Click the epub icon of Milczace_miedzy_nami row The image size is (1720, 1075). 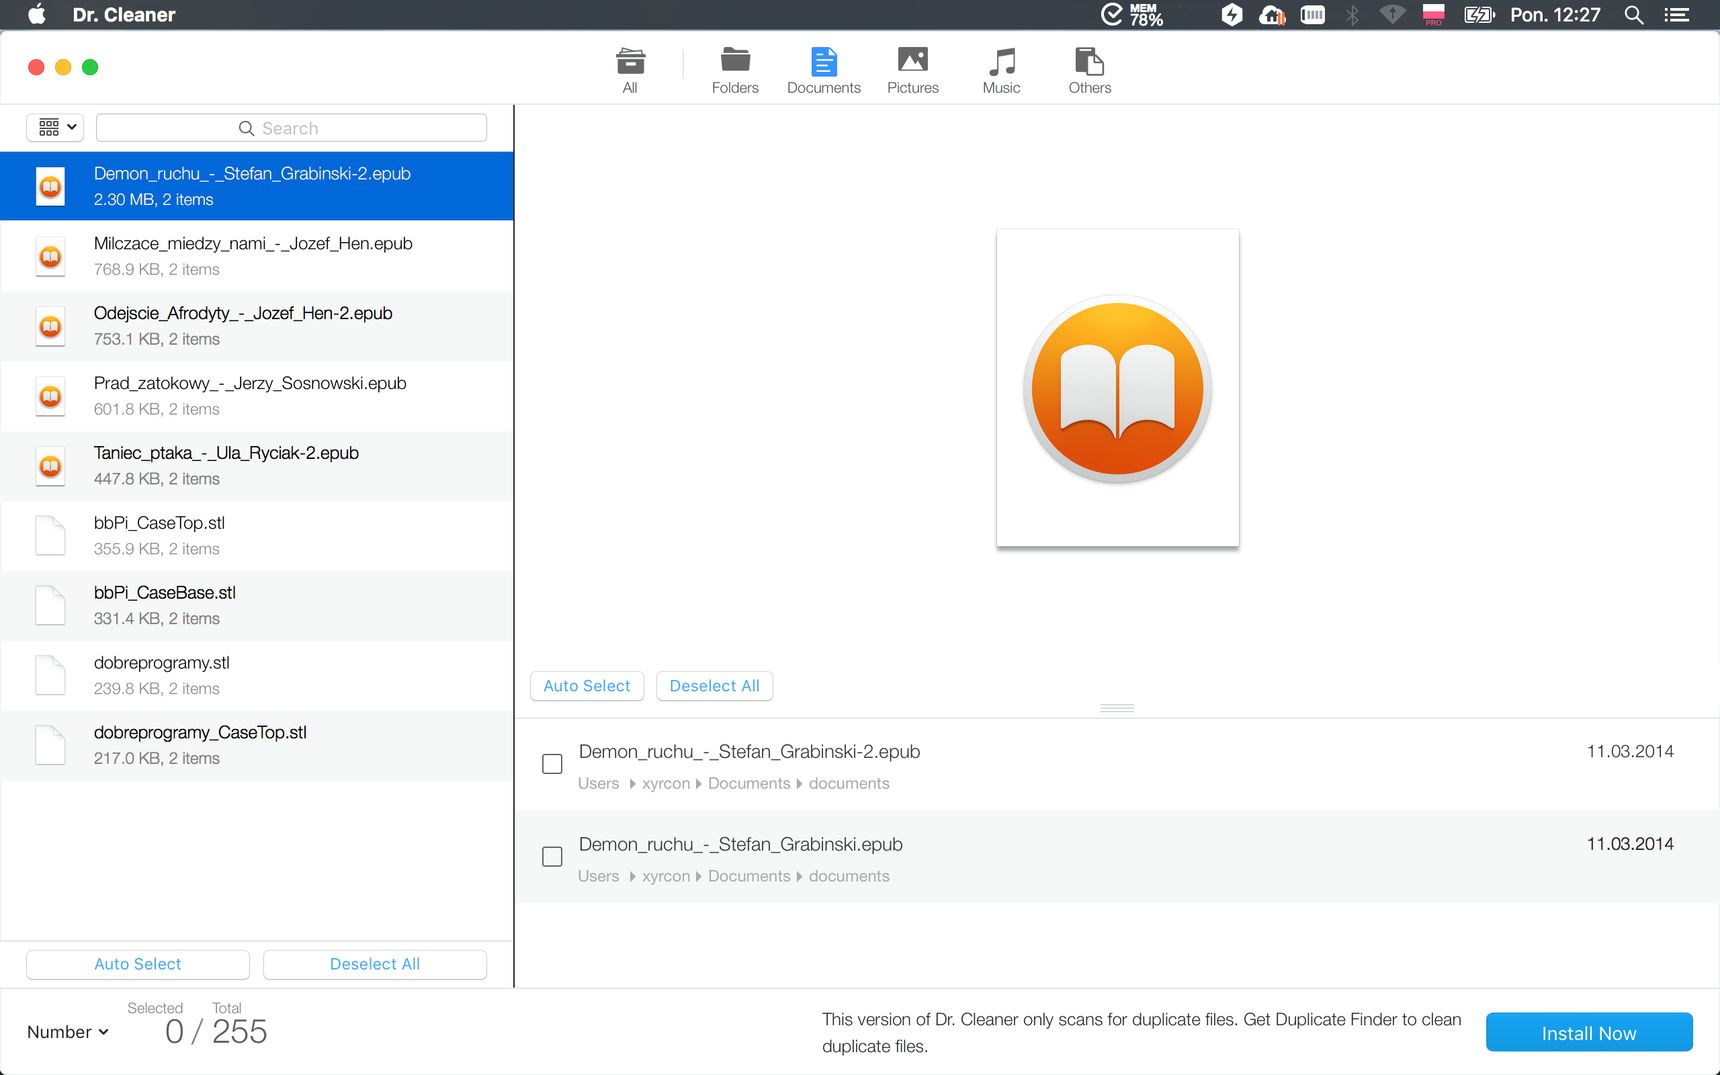(50, 257)
